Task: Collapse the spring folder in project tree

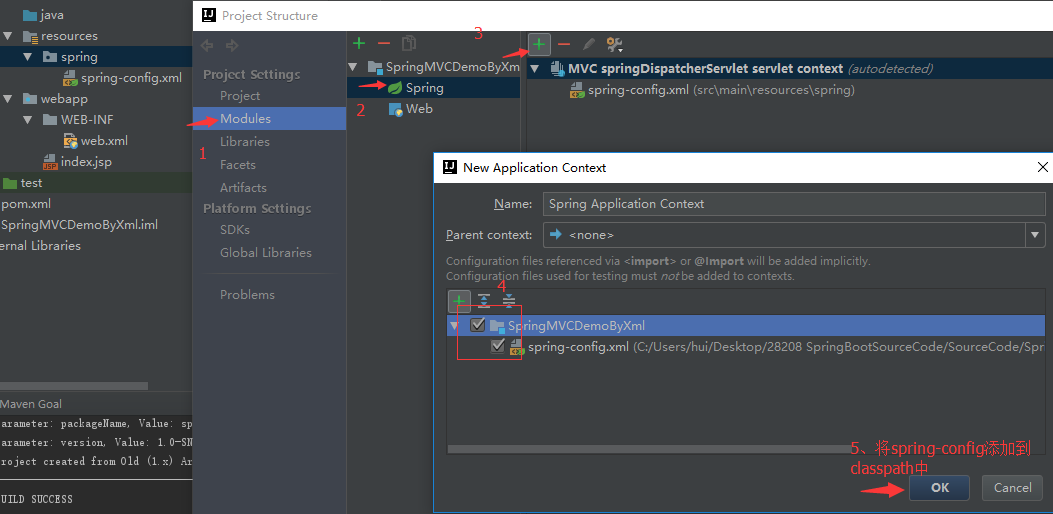Action: pos(28,56)
